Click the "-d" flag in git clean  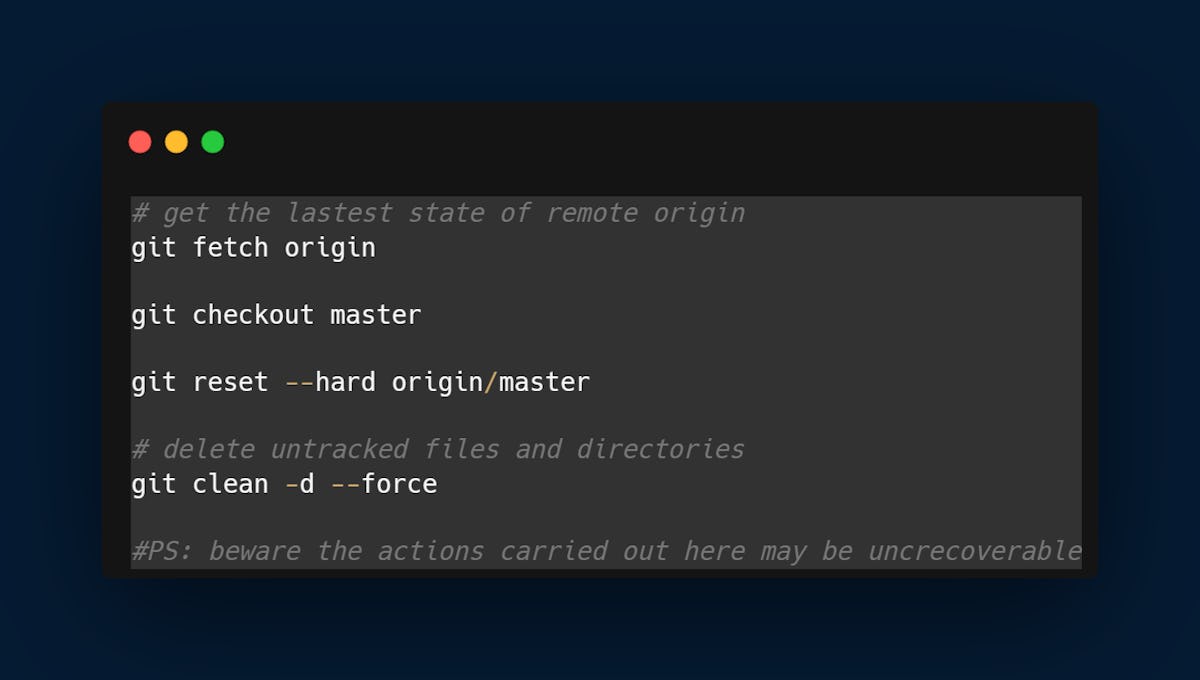tap(299, 484)
